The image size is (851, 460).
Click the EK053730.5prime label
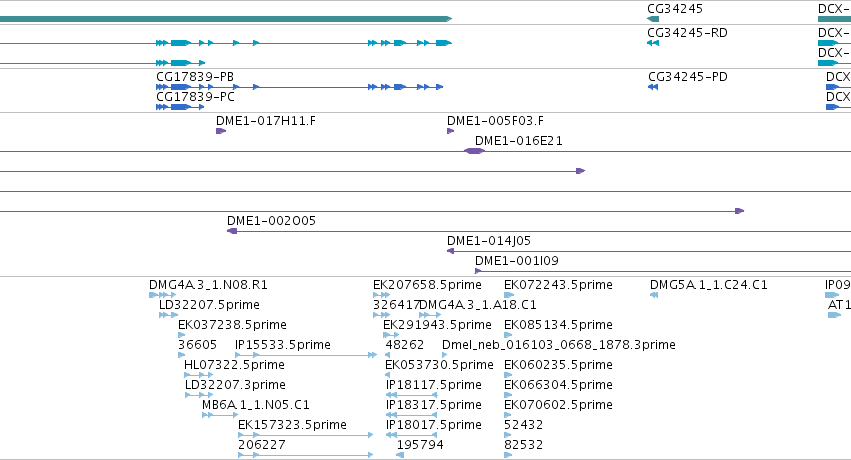[439, 365]
